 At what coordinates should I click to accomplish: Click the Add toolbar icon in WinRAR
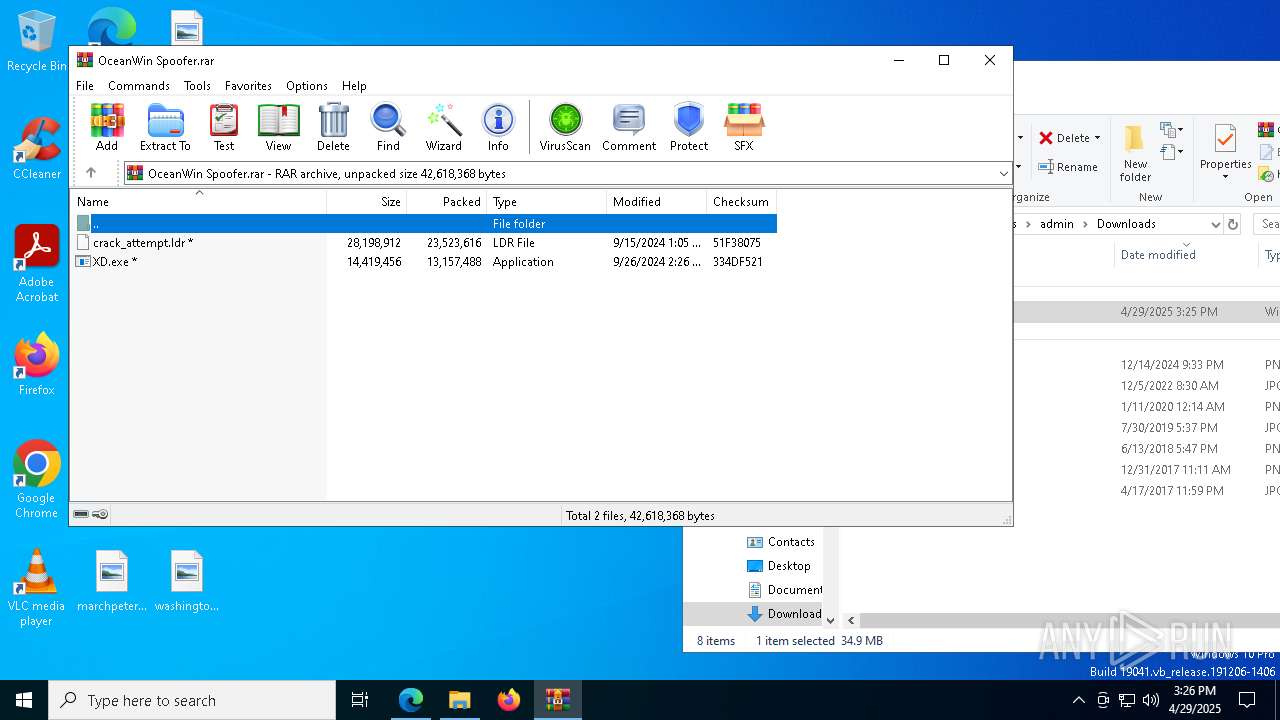point(107,127)
